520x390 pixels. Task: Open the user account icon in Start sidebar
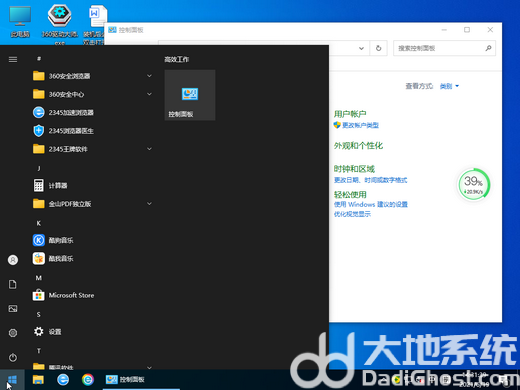point(13,260)
